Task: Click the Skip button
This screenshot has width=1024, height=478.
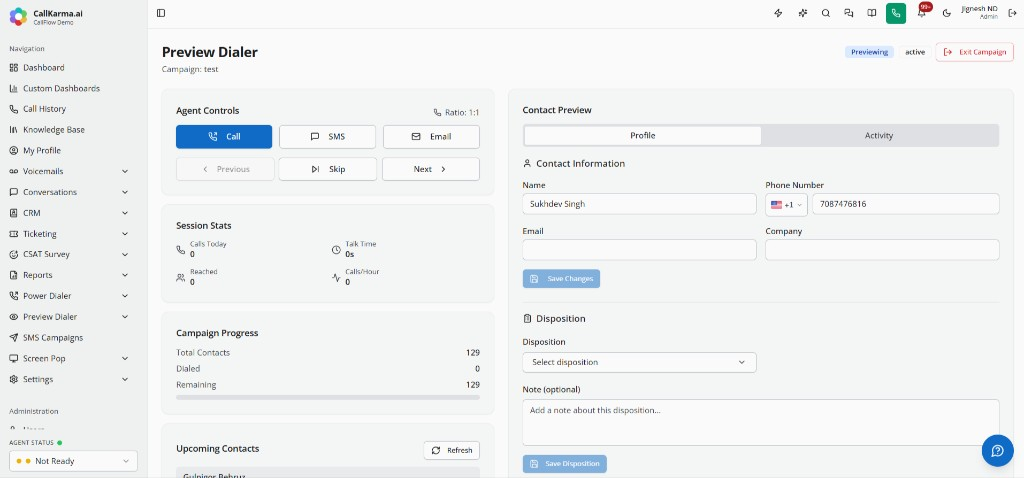Action: (x=327, y=169)
